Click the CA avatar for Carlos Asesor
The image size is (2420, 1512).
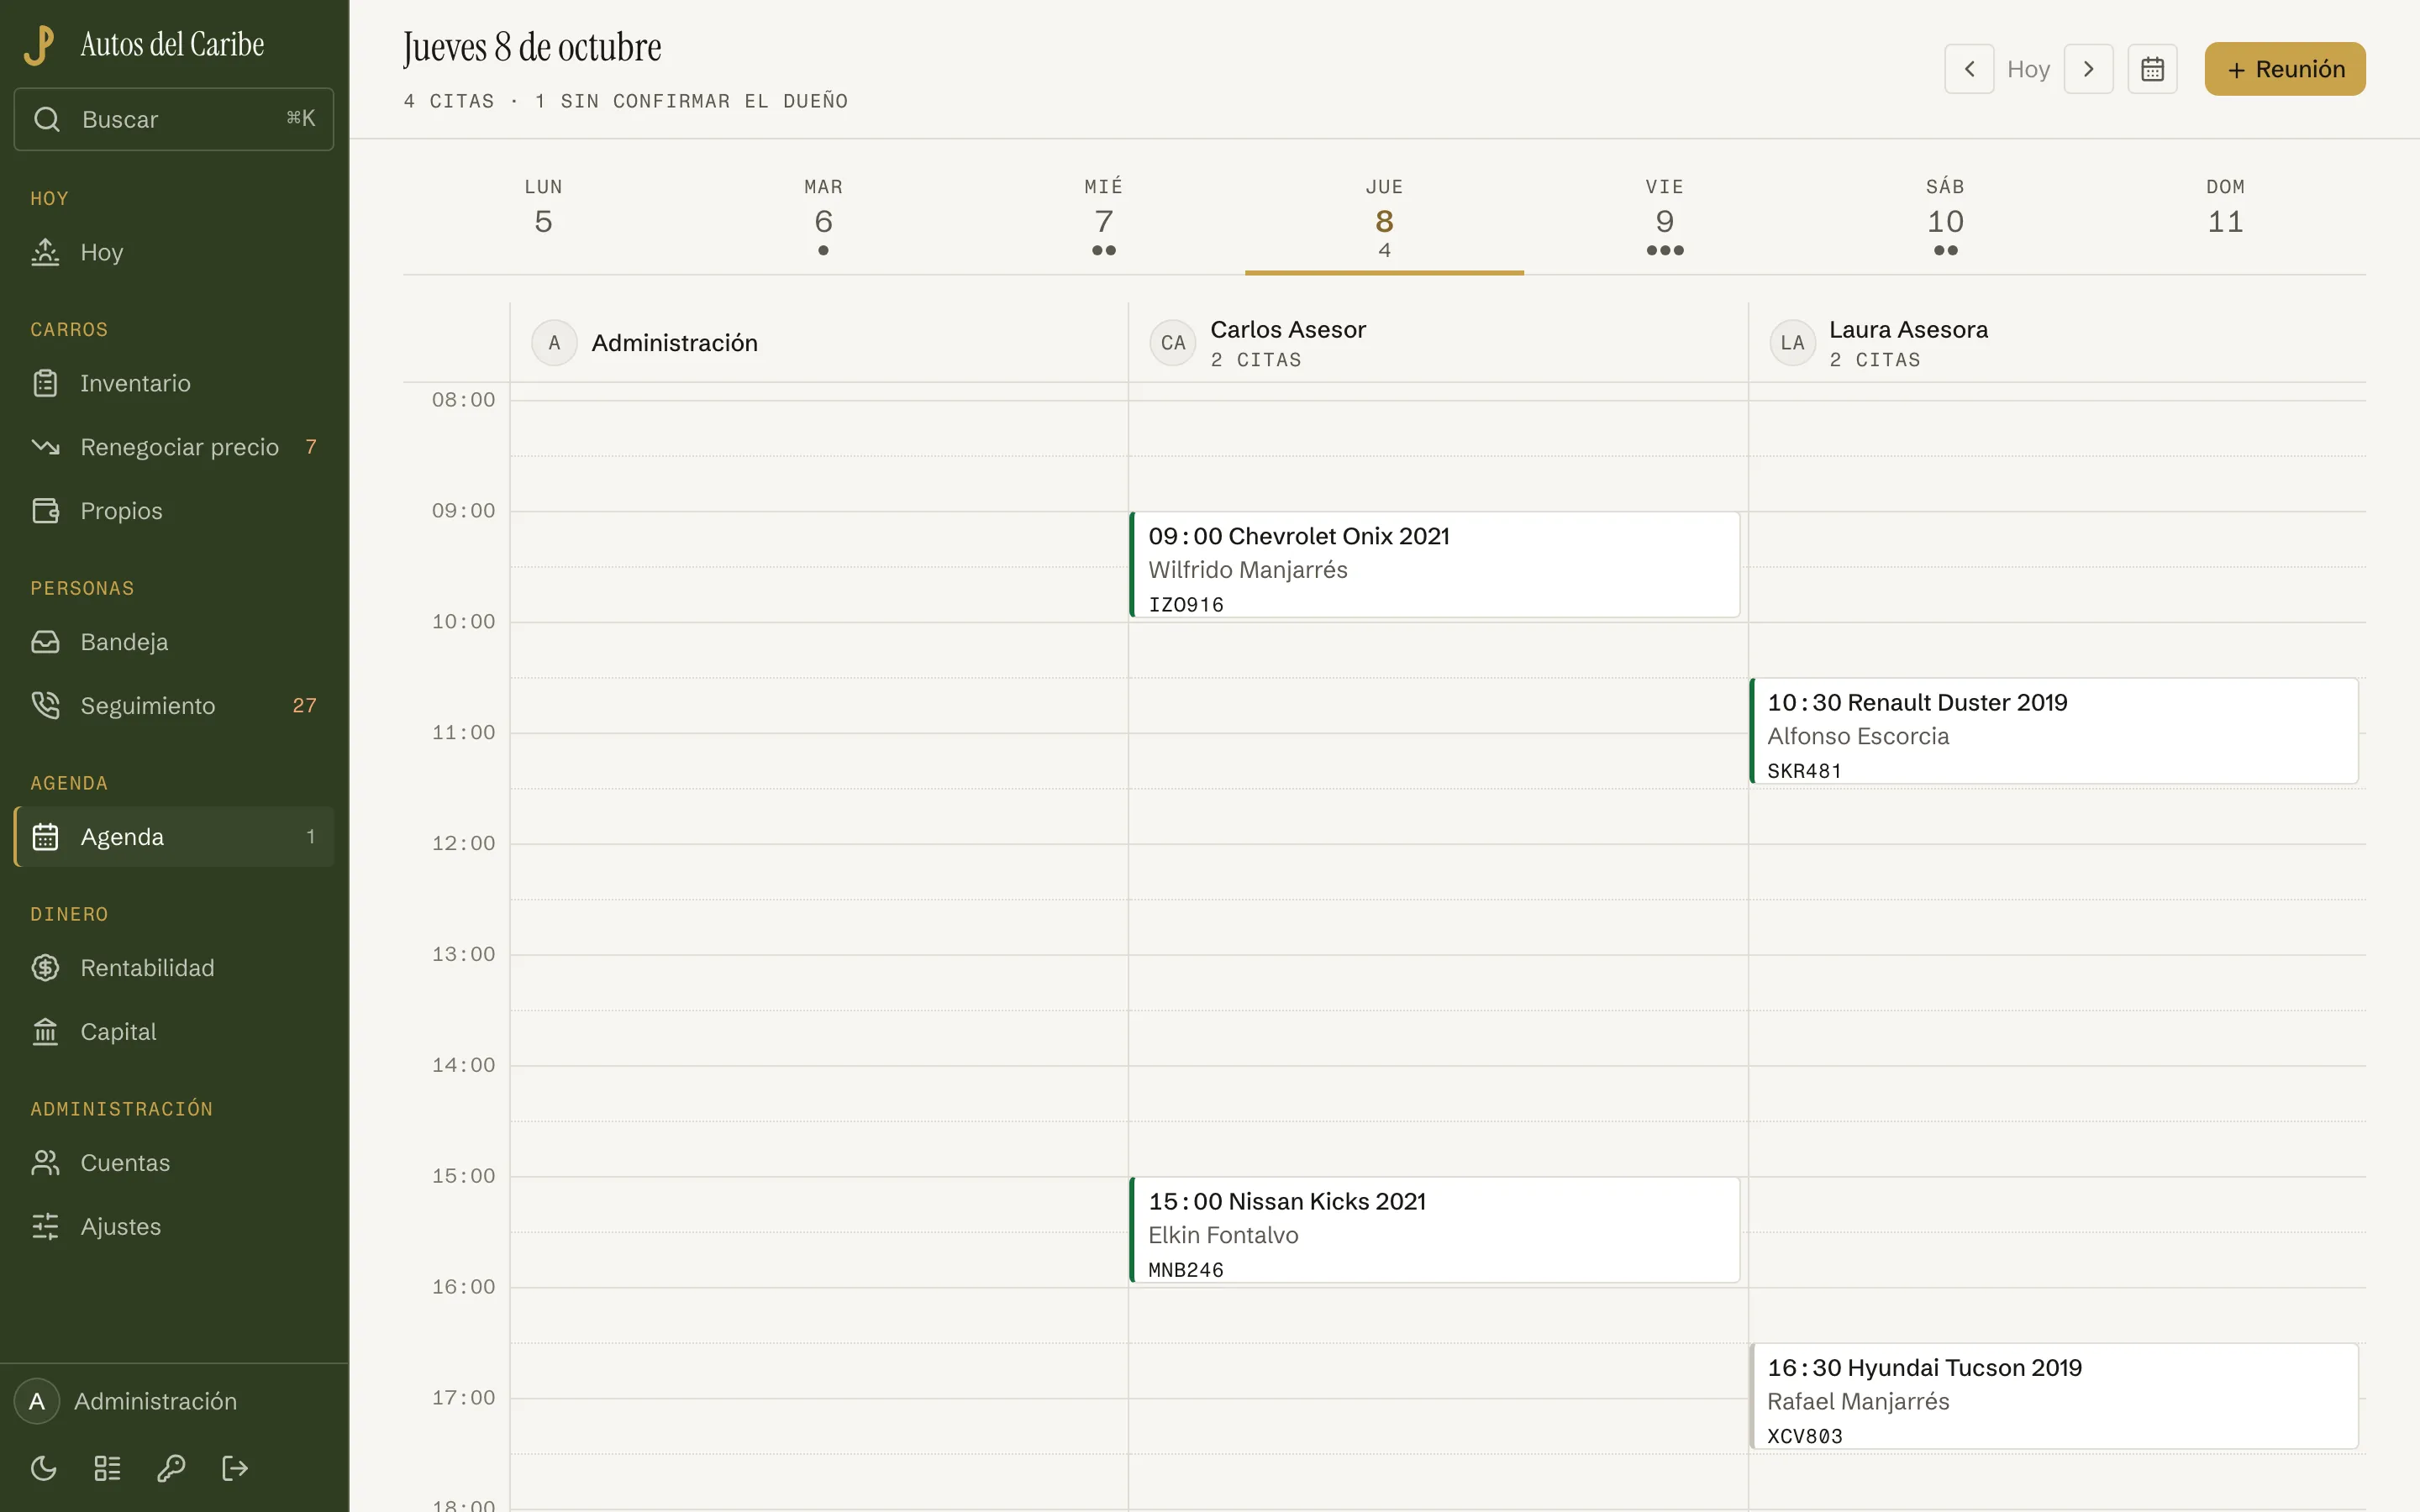click(1173, 343)
